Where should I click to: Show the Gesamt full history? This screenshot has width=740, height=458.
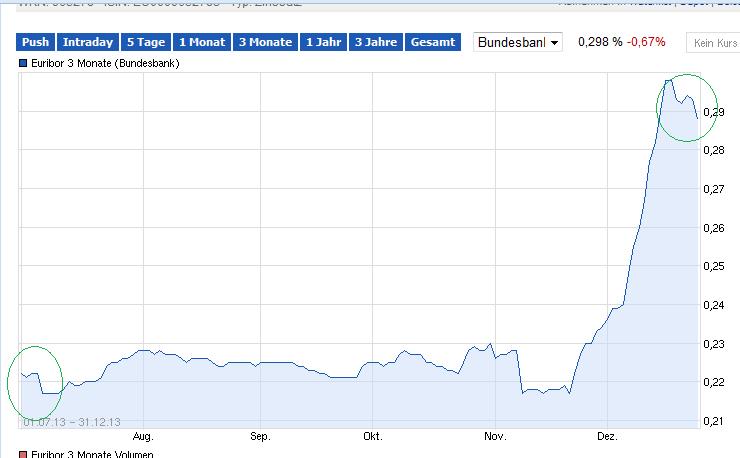coord(433,42)
